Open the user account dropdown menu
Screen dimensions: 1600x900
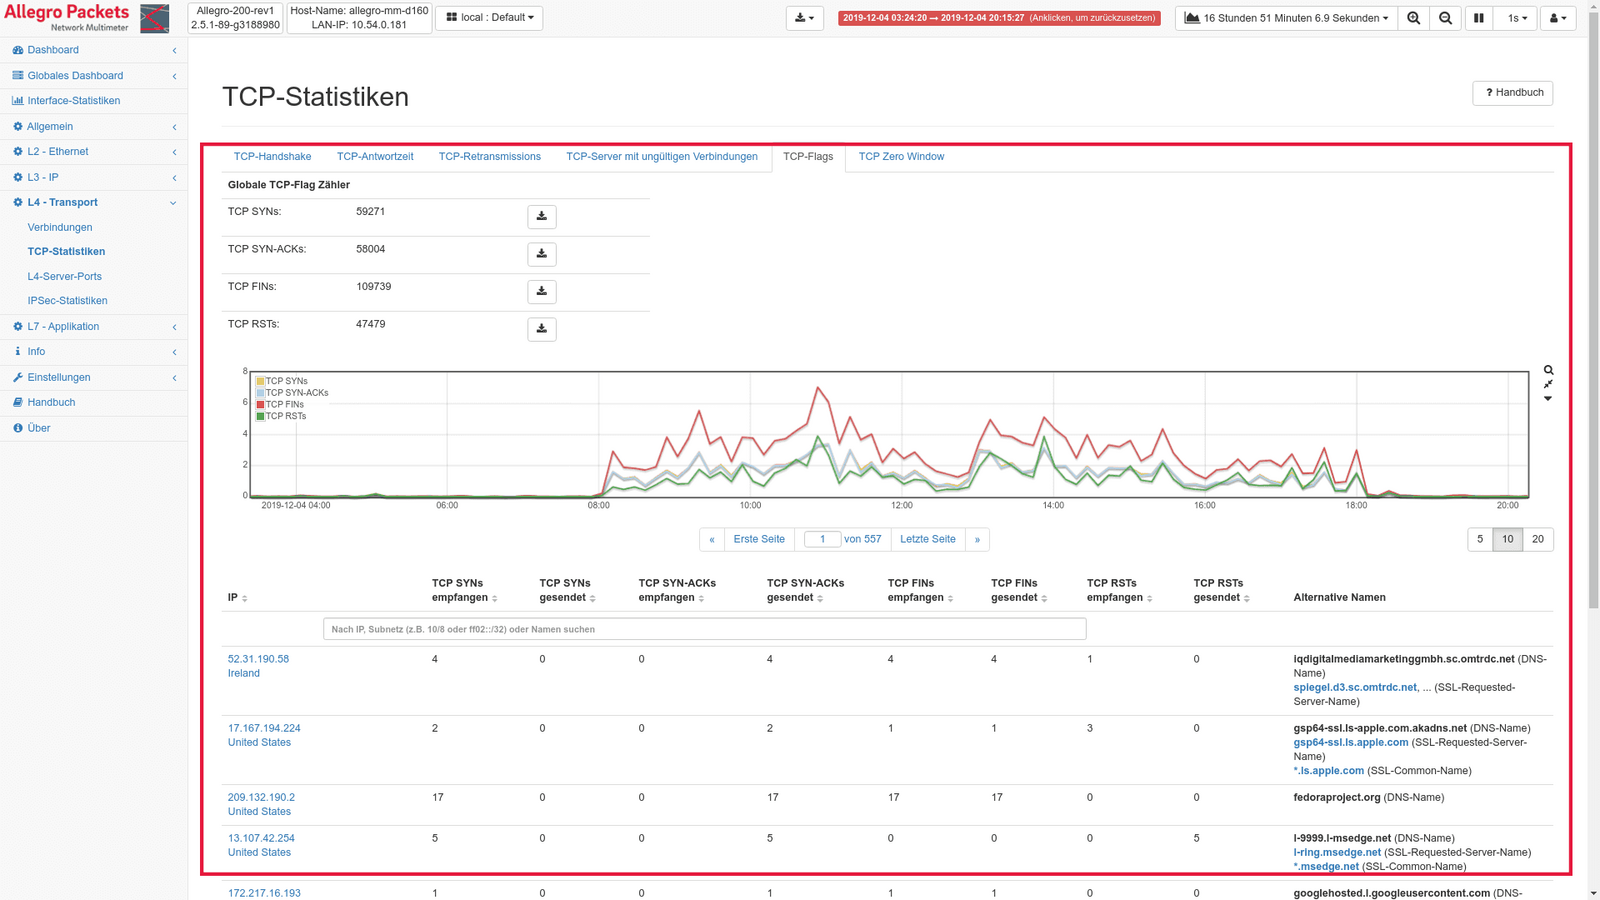point(1557,18)
